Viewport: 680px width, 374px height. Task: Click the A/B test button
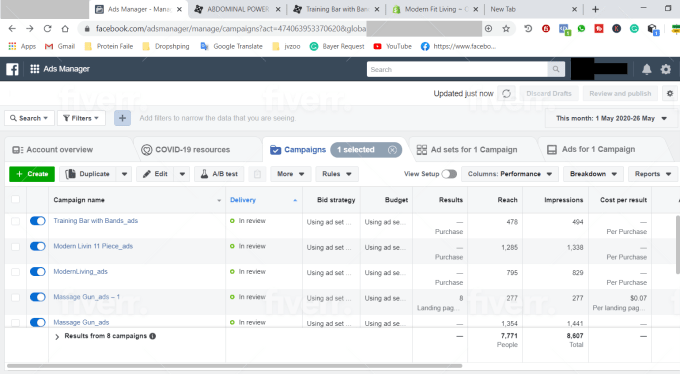click(219, 174)
